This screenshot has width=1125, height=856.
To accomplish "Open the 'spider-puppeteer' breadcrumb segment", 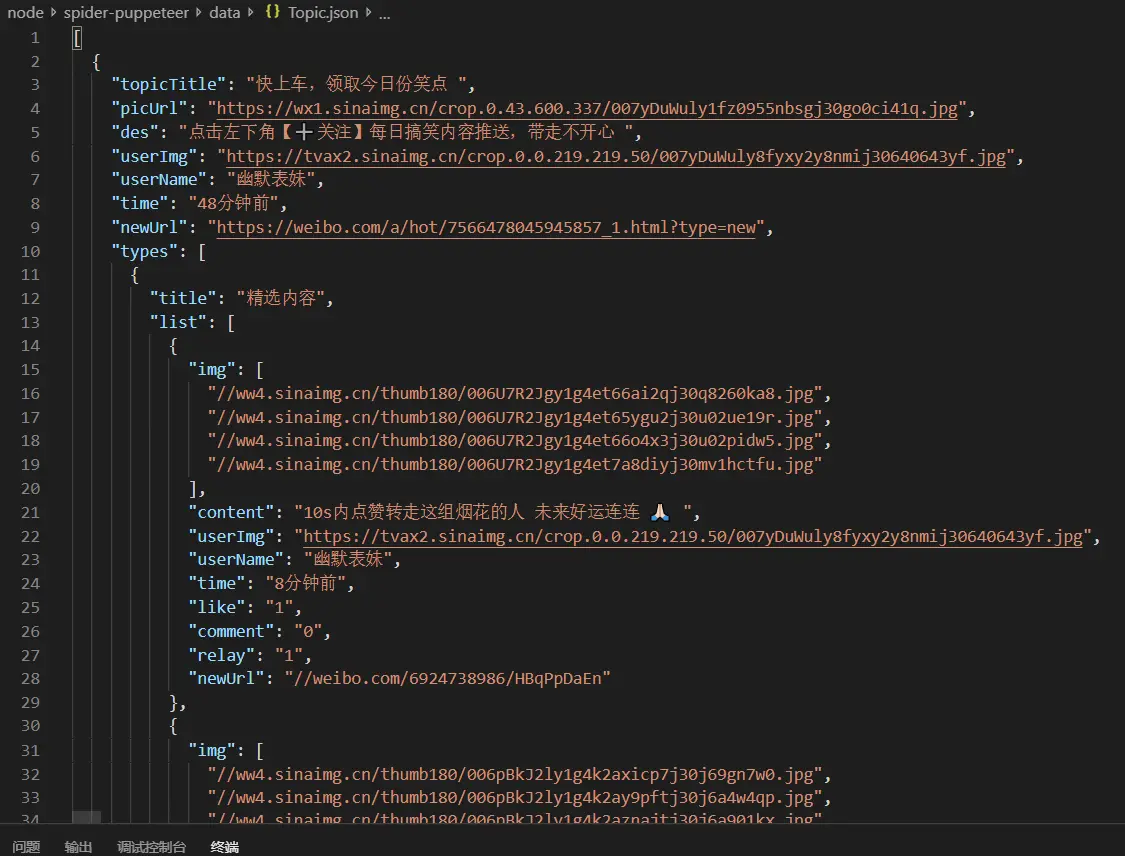I will [x=126, y=12].
